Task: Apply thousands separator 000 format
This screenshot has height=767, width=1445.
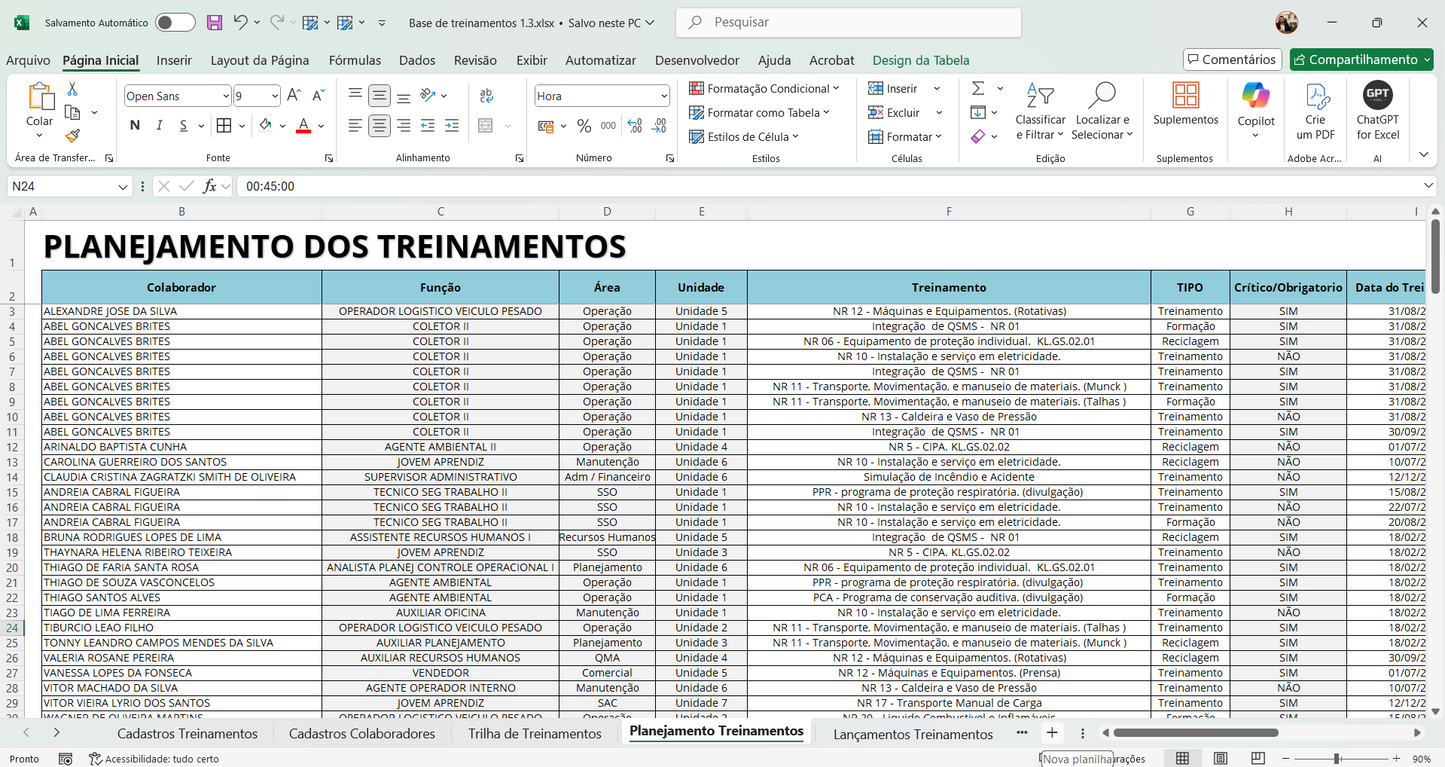Action: [609, 126]
